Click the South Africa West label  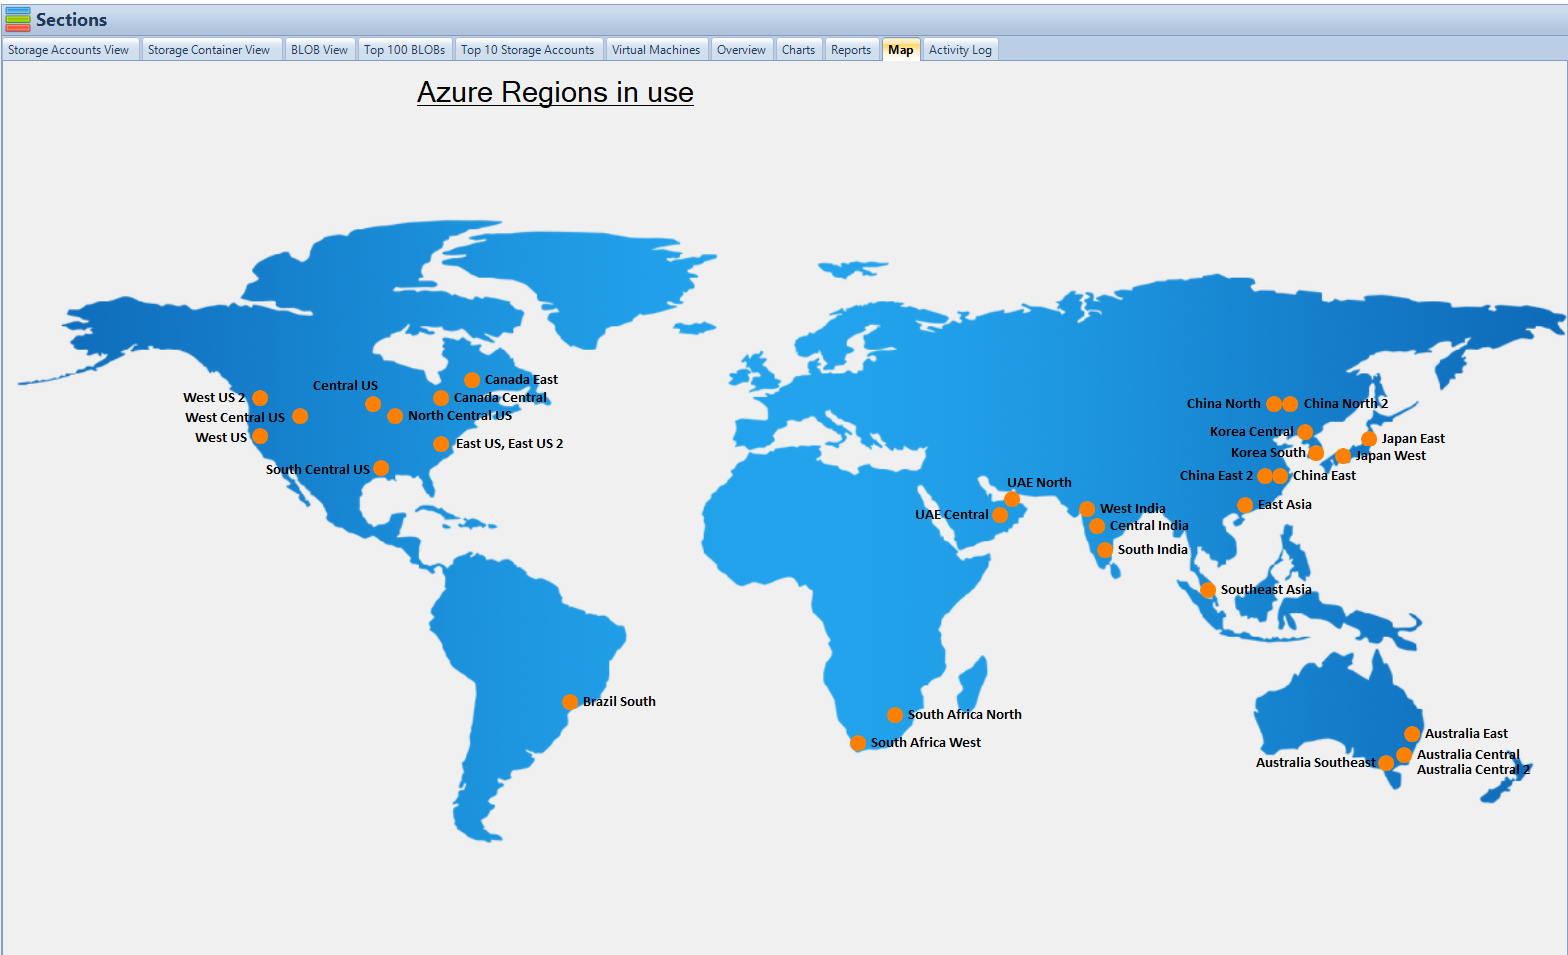coord(926,743)
